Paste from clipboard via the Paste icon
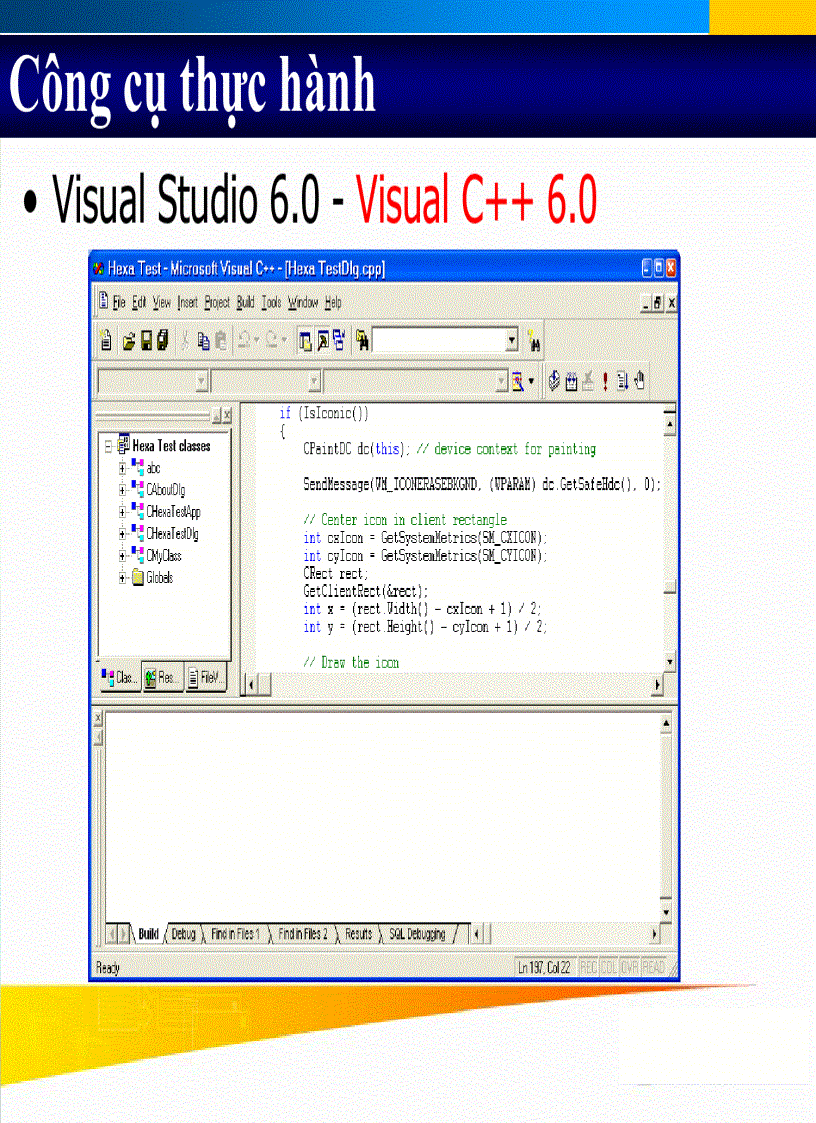The image size is (816, 1123). tap(220, 340)
